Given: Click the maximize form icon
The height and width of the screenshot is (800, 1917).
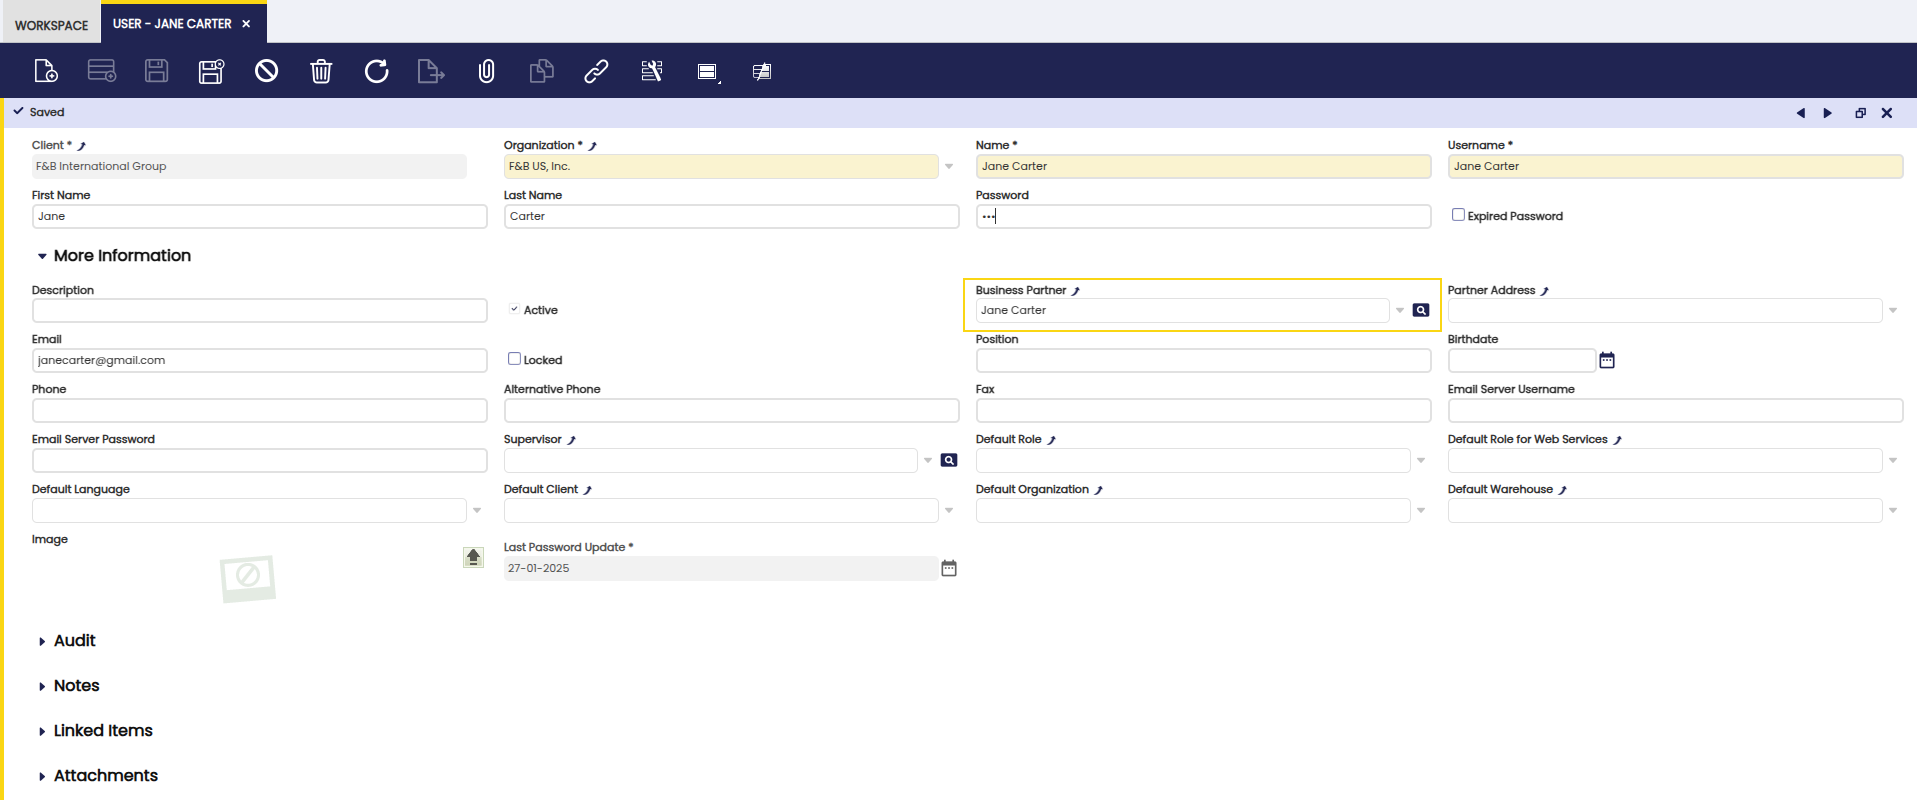Looking at the screenshot, I should pos(1861,113).
